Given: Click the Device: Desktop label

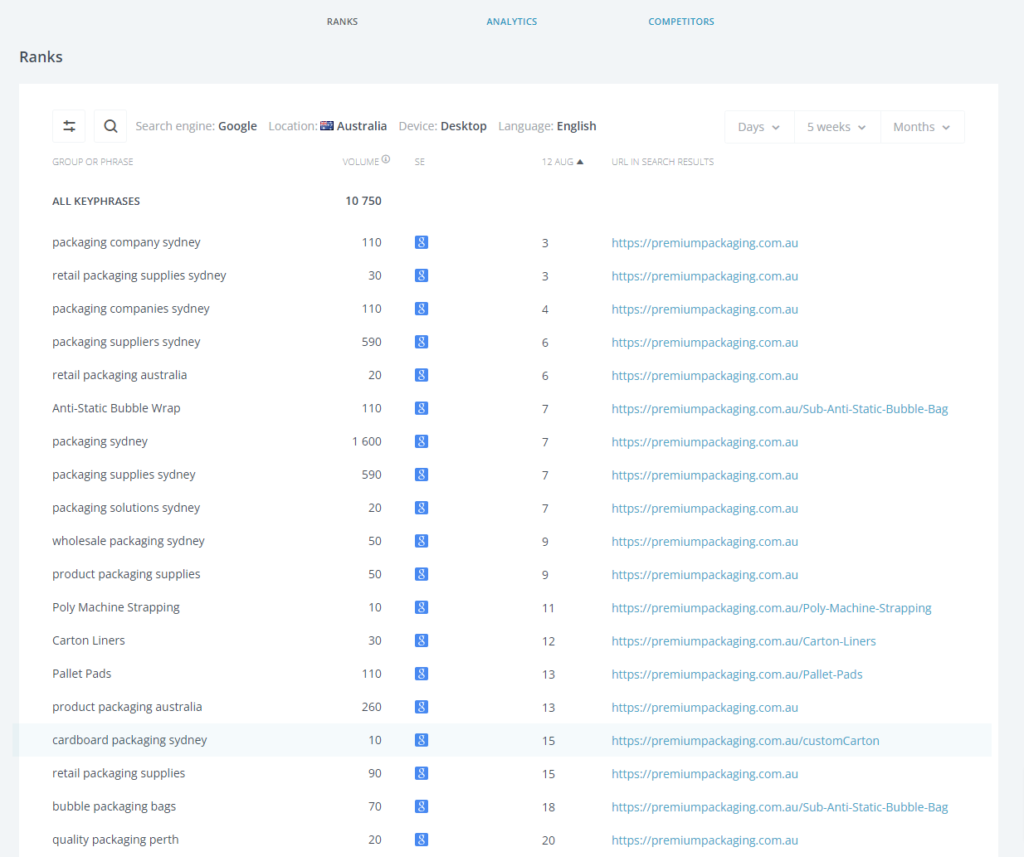Looking at the screenshot, I should point(442,126).
